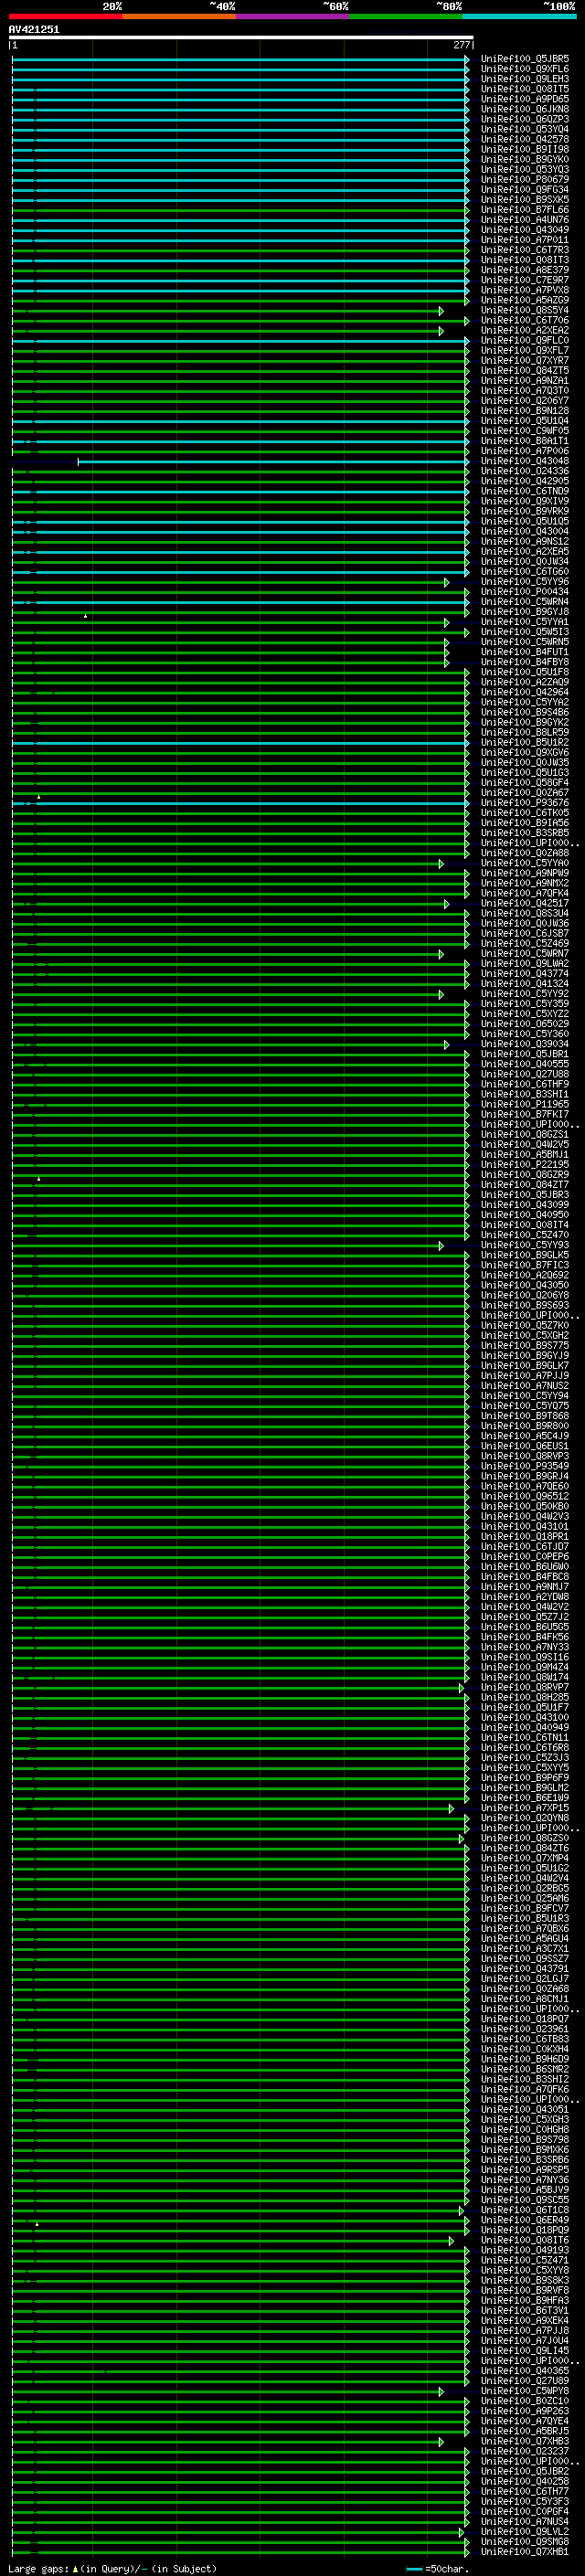Screen dimensions: 585x2576
Task: Open hit UniRef100_Q58GF4
Action: (525, 783)
